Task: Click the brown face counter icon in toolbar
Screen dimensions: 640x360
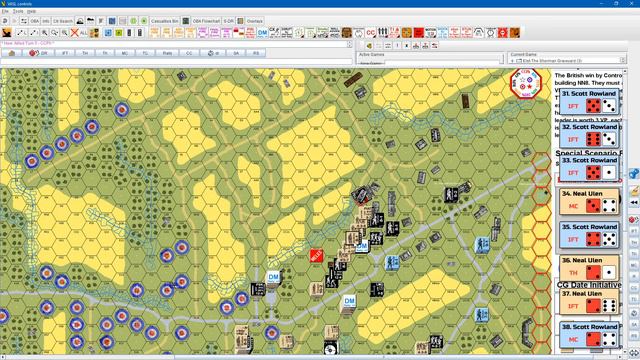Action: (347, 33)
